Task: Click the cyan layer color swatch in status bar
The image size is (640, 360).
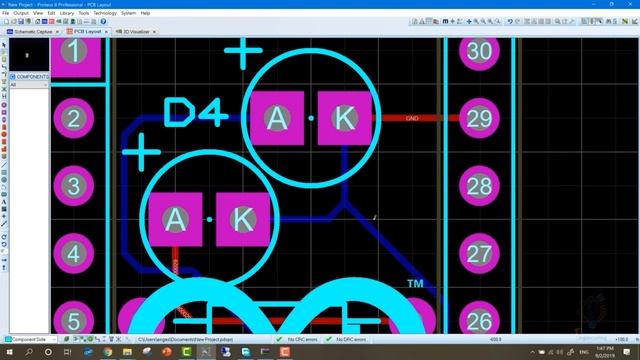Action: 8,339
